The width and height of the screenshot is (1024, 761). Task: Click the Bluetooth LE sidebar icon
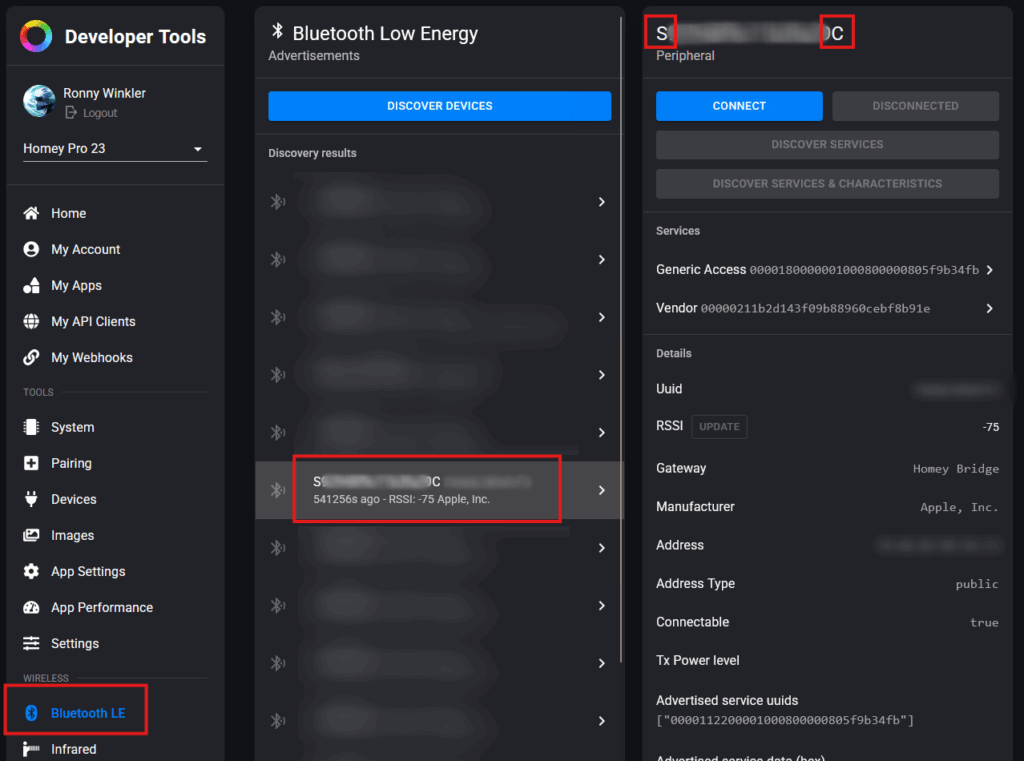pos(31,713)
